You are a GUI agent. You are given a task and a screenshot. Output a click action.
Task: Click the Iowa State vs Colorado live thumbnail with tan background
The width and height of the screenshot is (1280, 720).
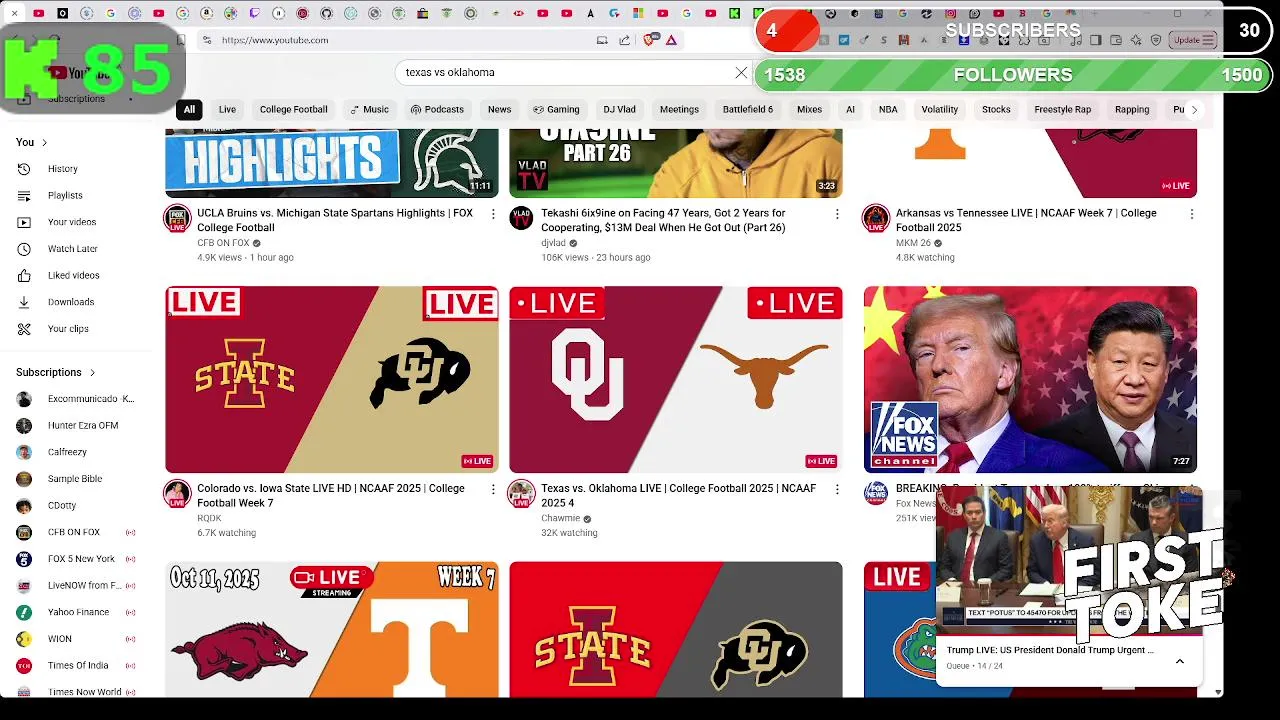pos(331,379)
